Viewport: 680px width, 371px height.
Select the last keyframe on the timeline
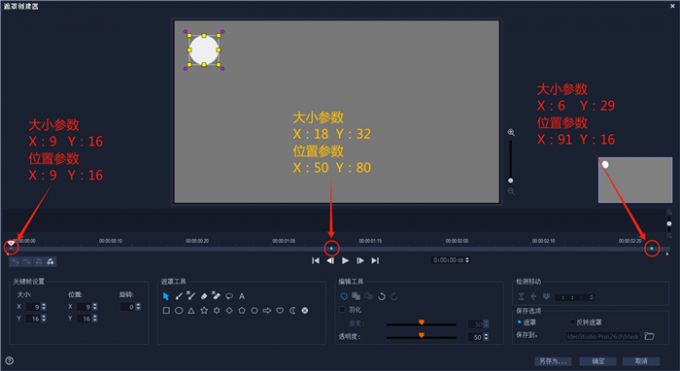tap(652, 248)
